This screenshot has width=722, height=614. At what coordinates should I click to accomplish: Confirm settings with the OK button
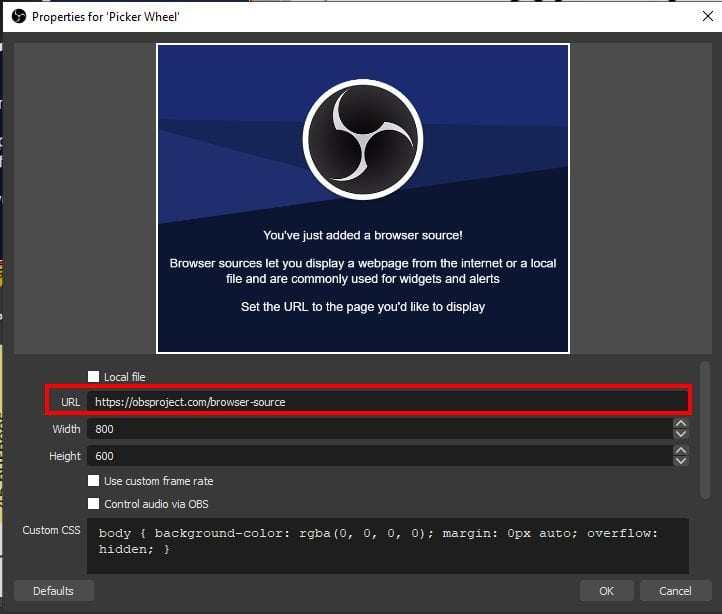[606, 591]
